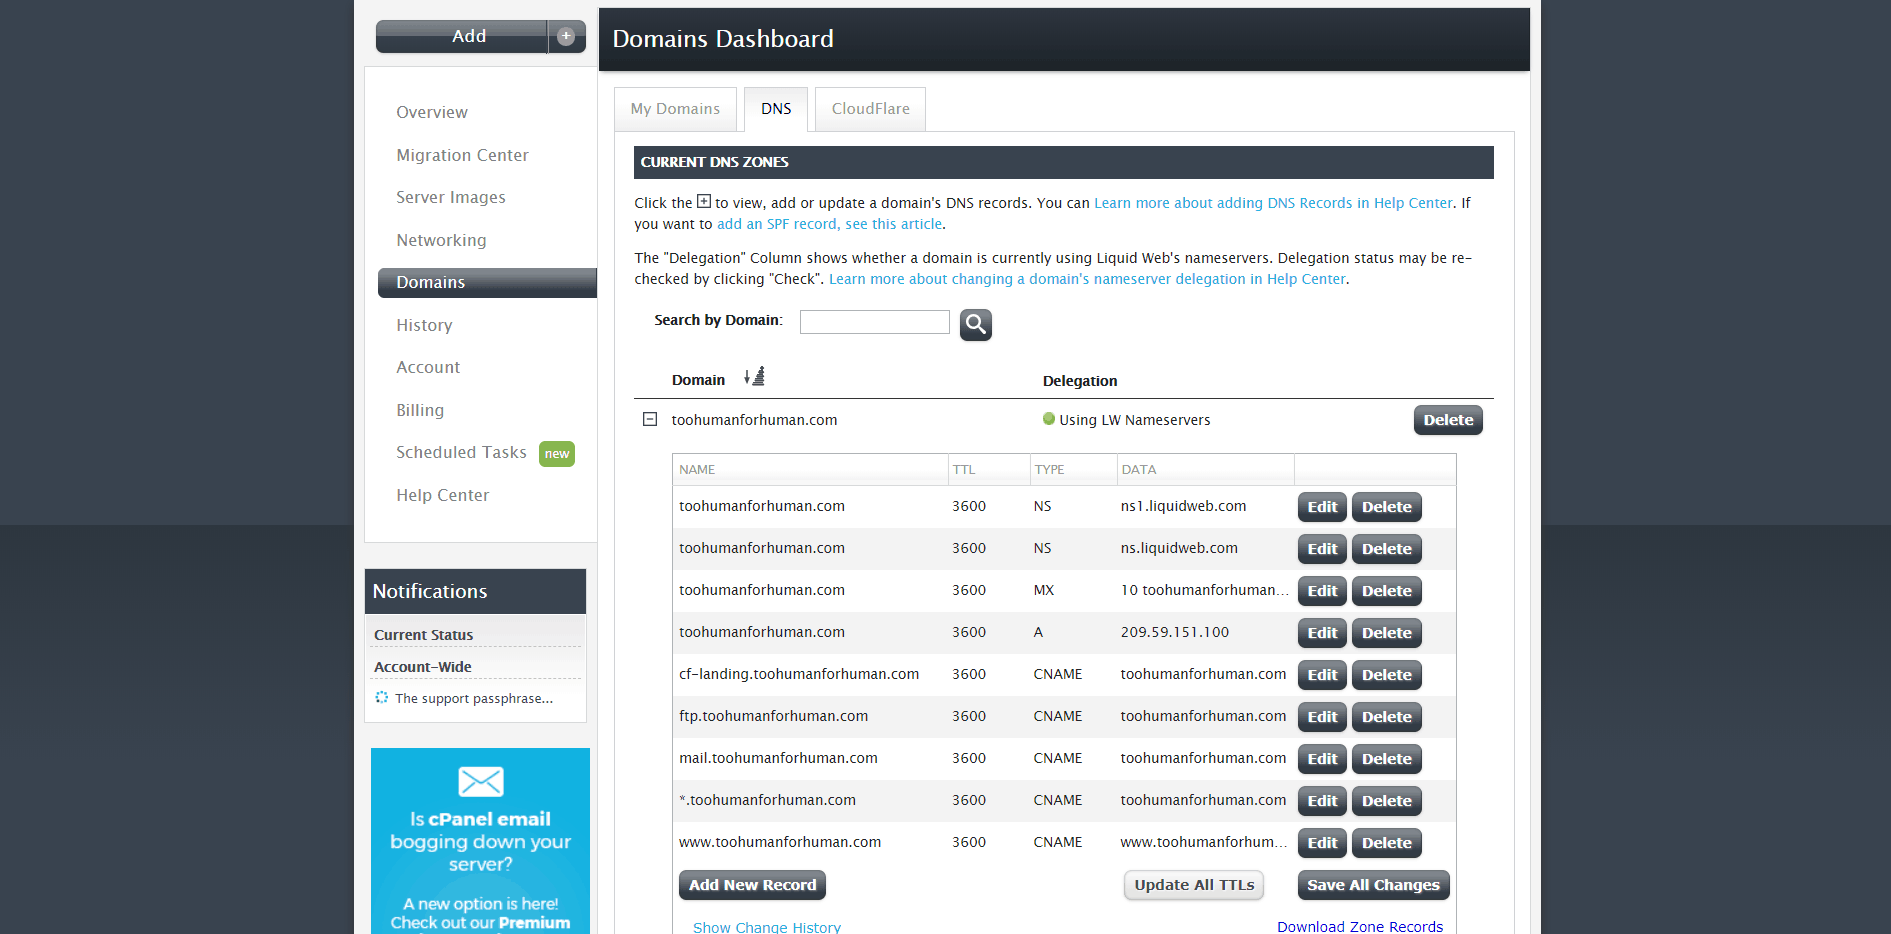This screenshot has height=934, width=1891.
Task: Open the support passphrase notification
Action: 474,698
